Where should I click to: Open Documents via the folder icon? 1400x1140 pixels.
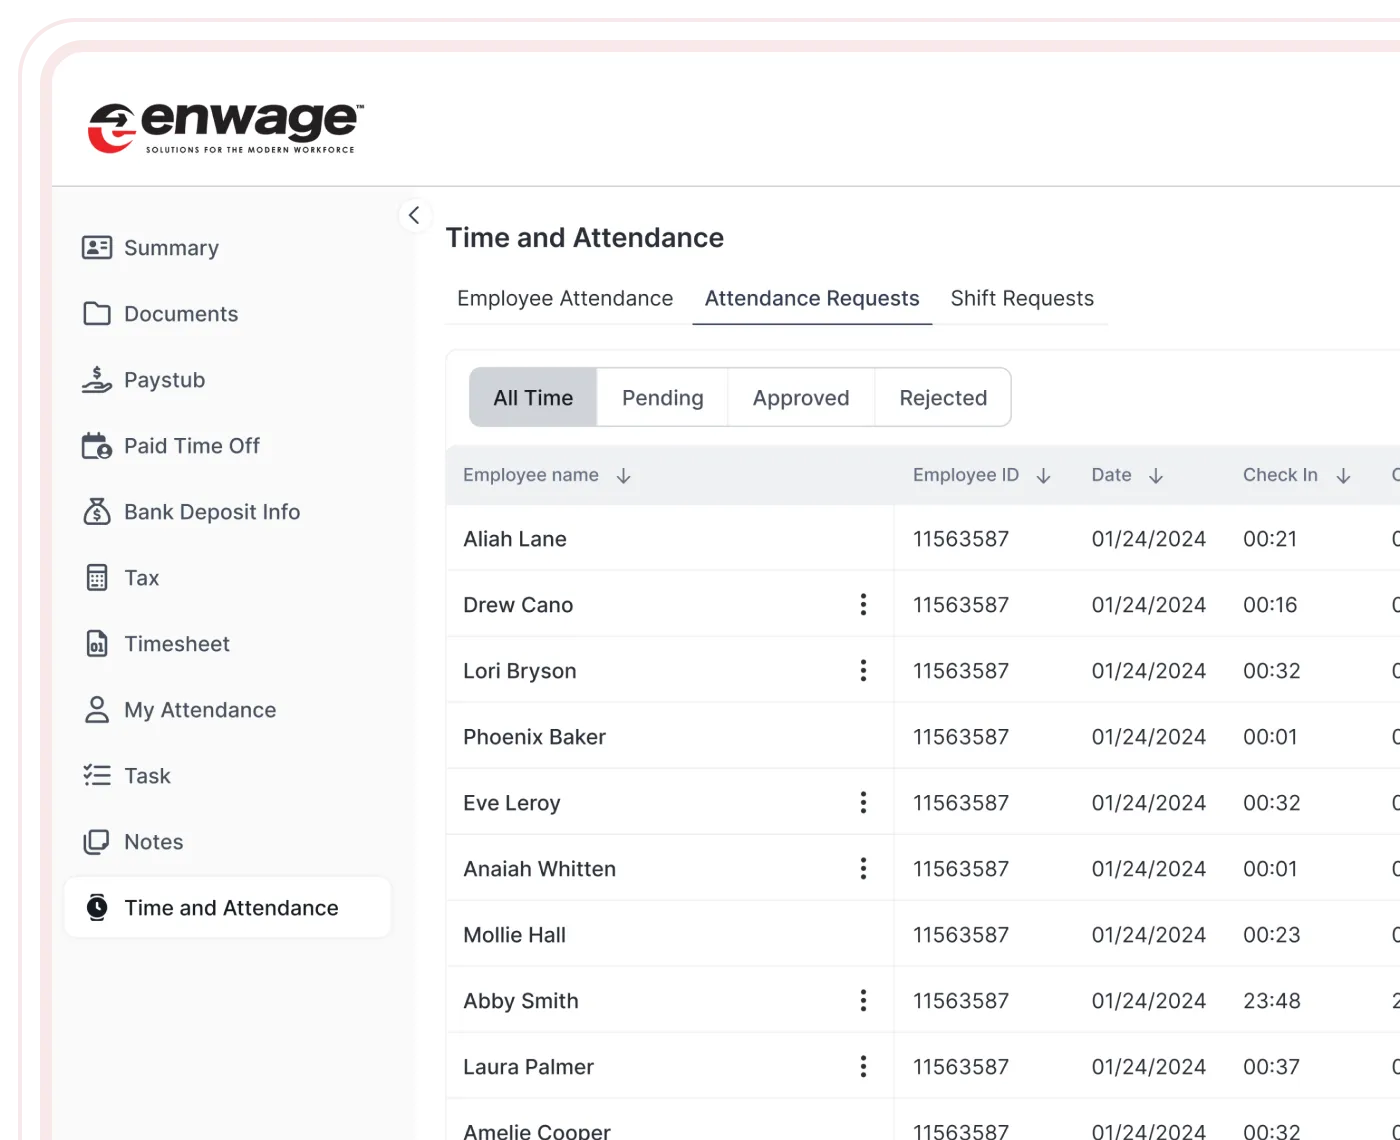point(97,314)
